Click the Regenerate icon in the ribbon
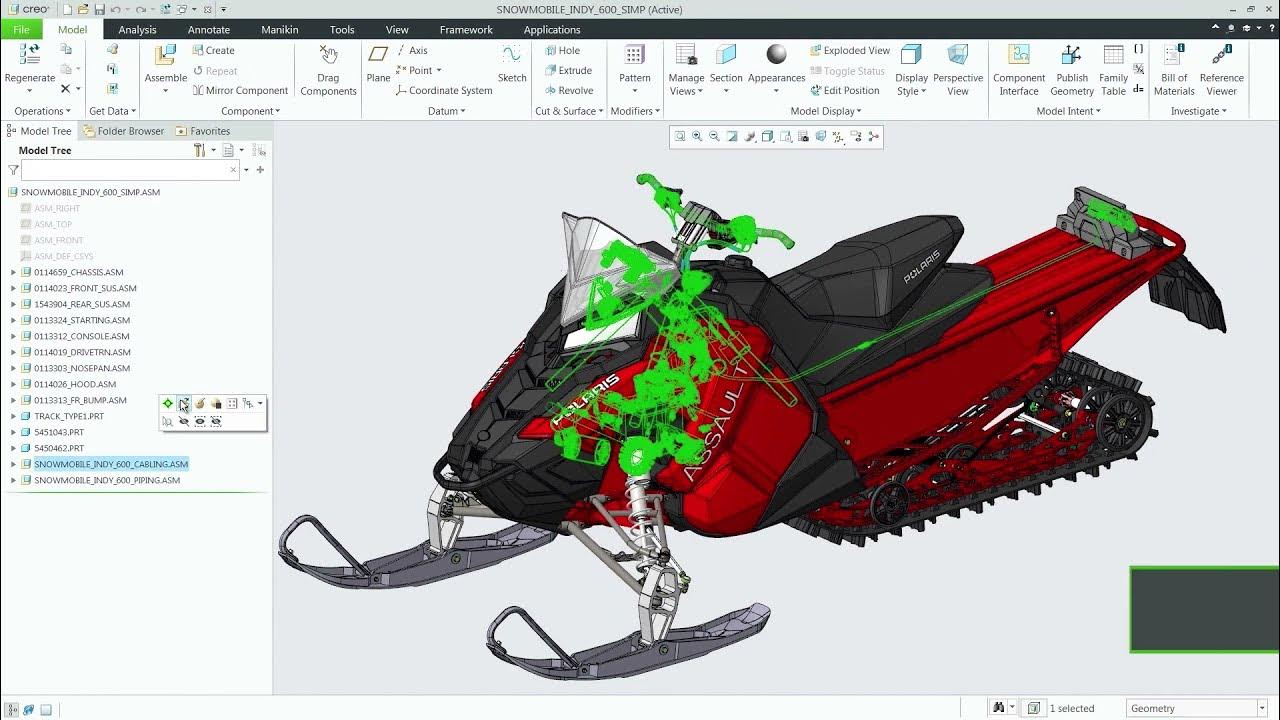The width and height of the screenshot is (1280, 720). click(x=29, y=55)
